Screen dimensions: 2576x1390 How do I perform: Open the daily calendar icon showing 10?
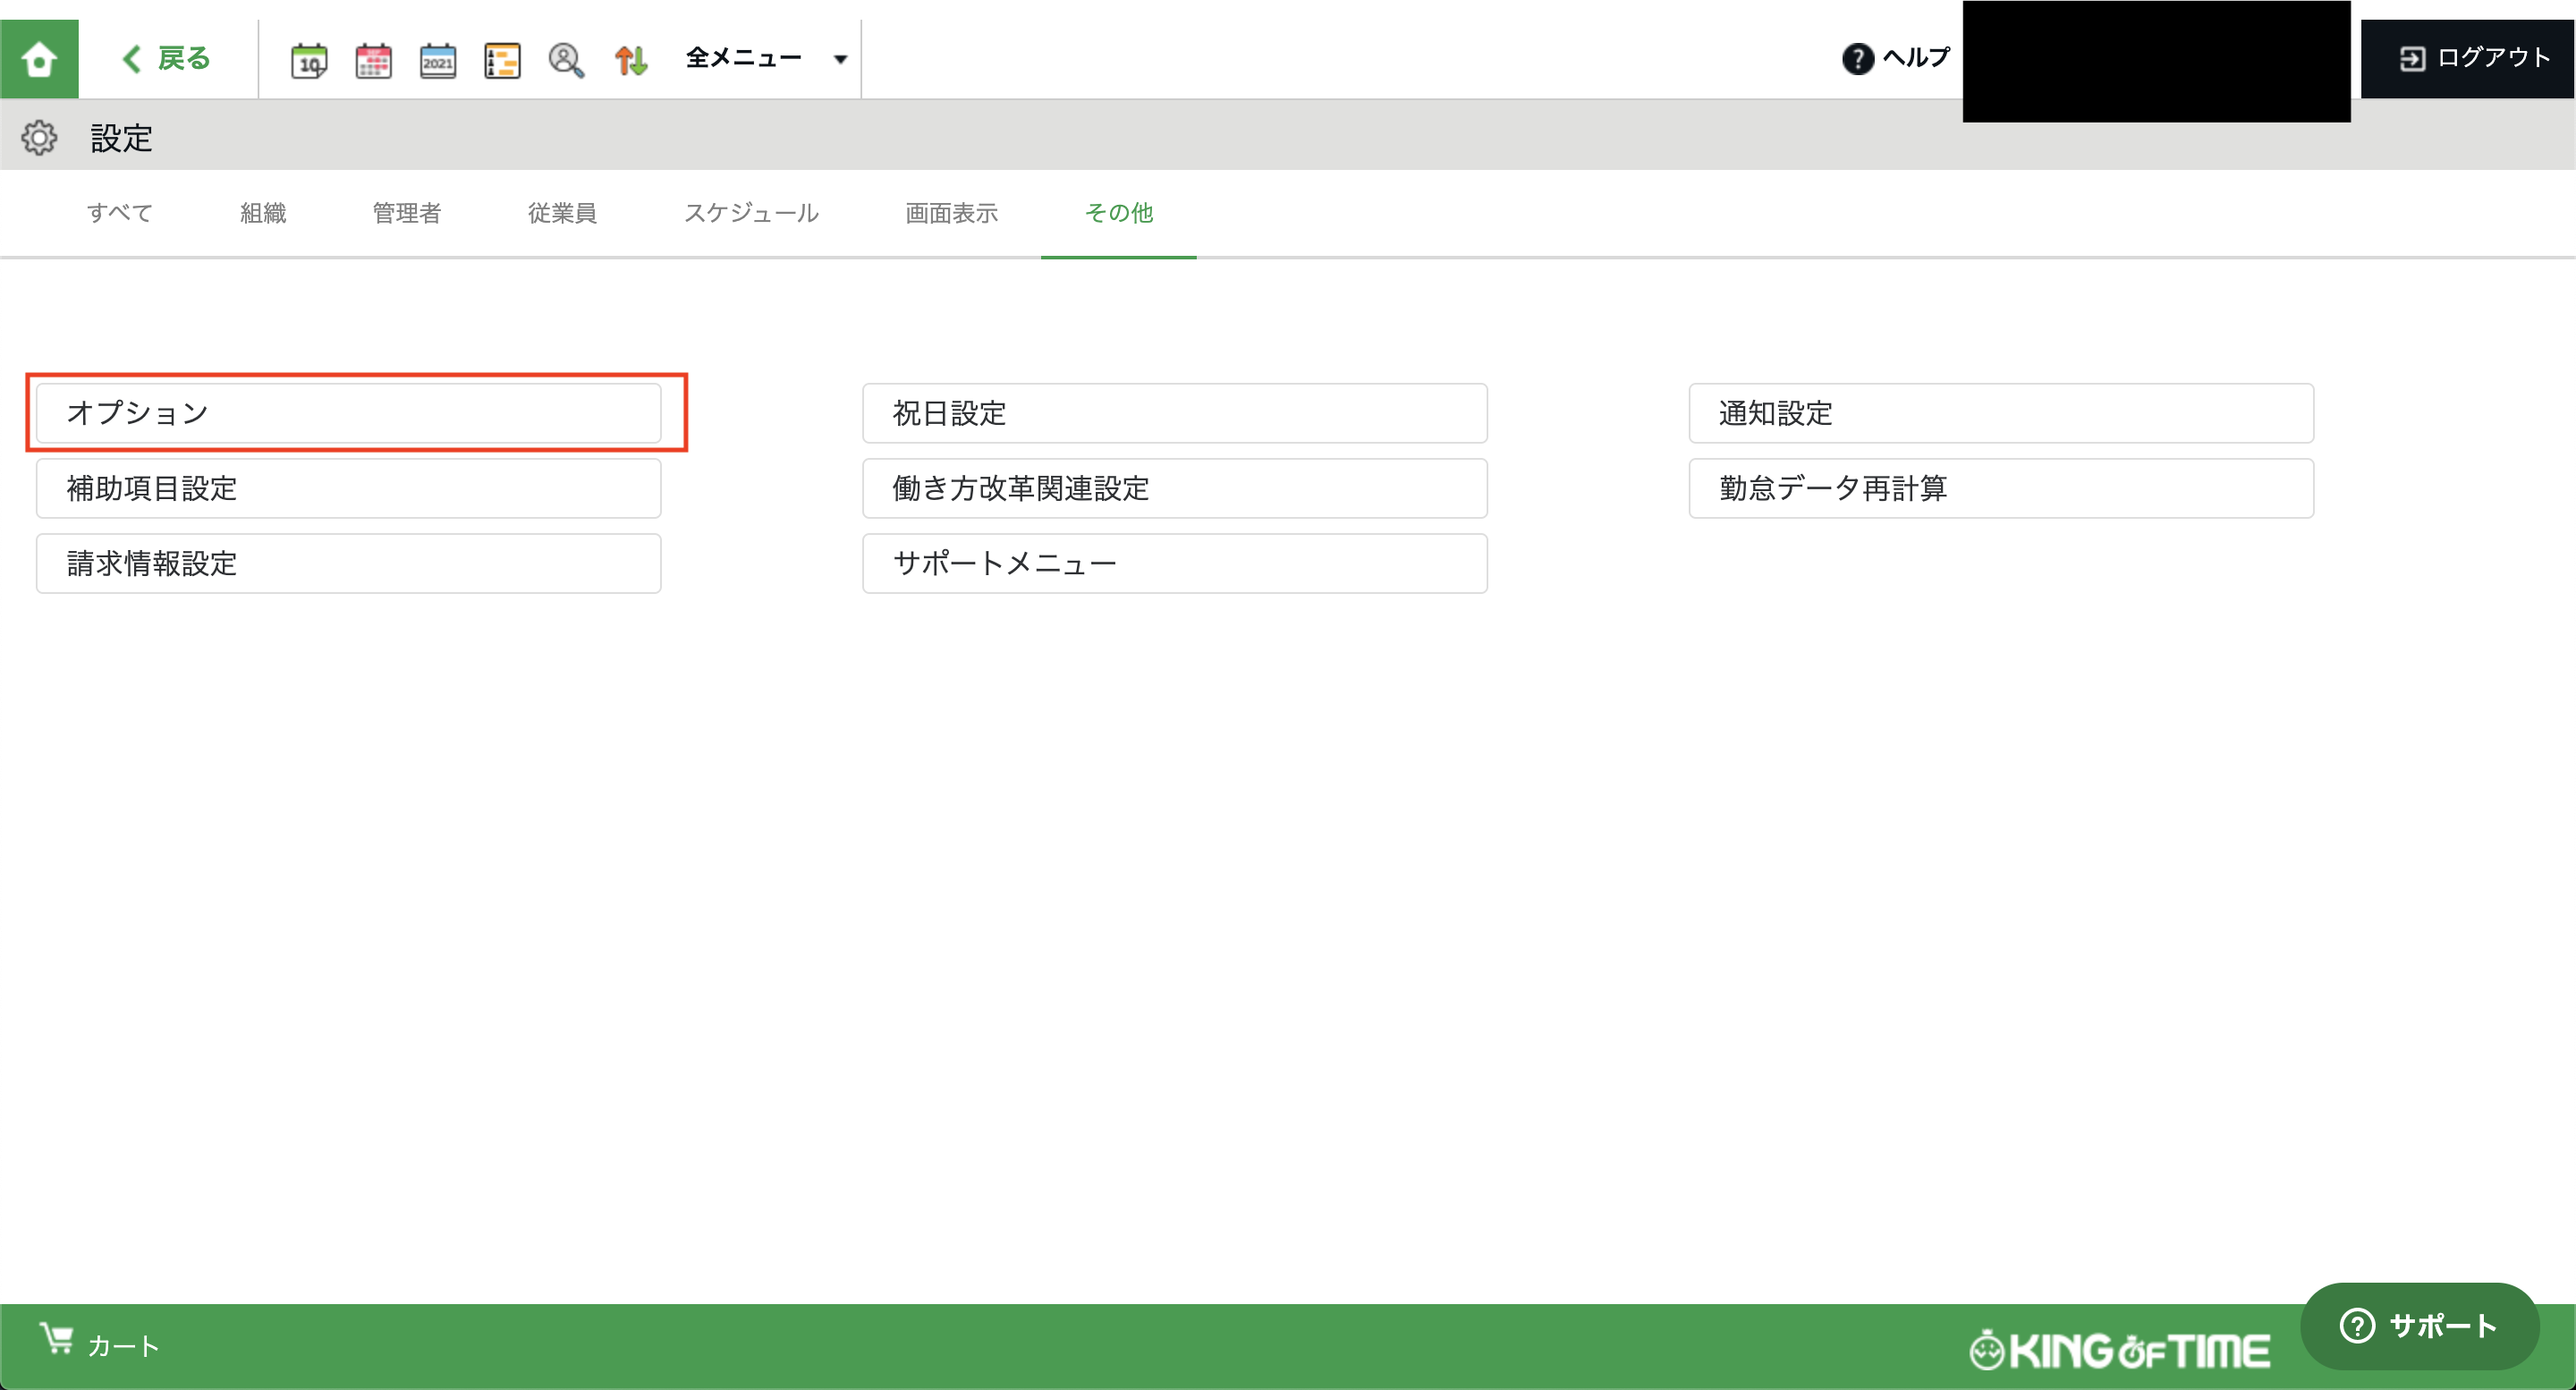point(309,60)
